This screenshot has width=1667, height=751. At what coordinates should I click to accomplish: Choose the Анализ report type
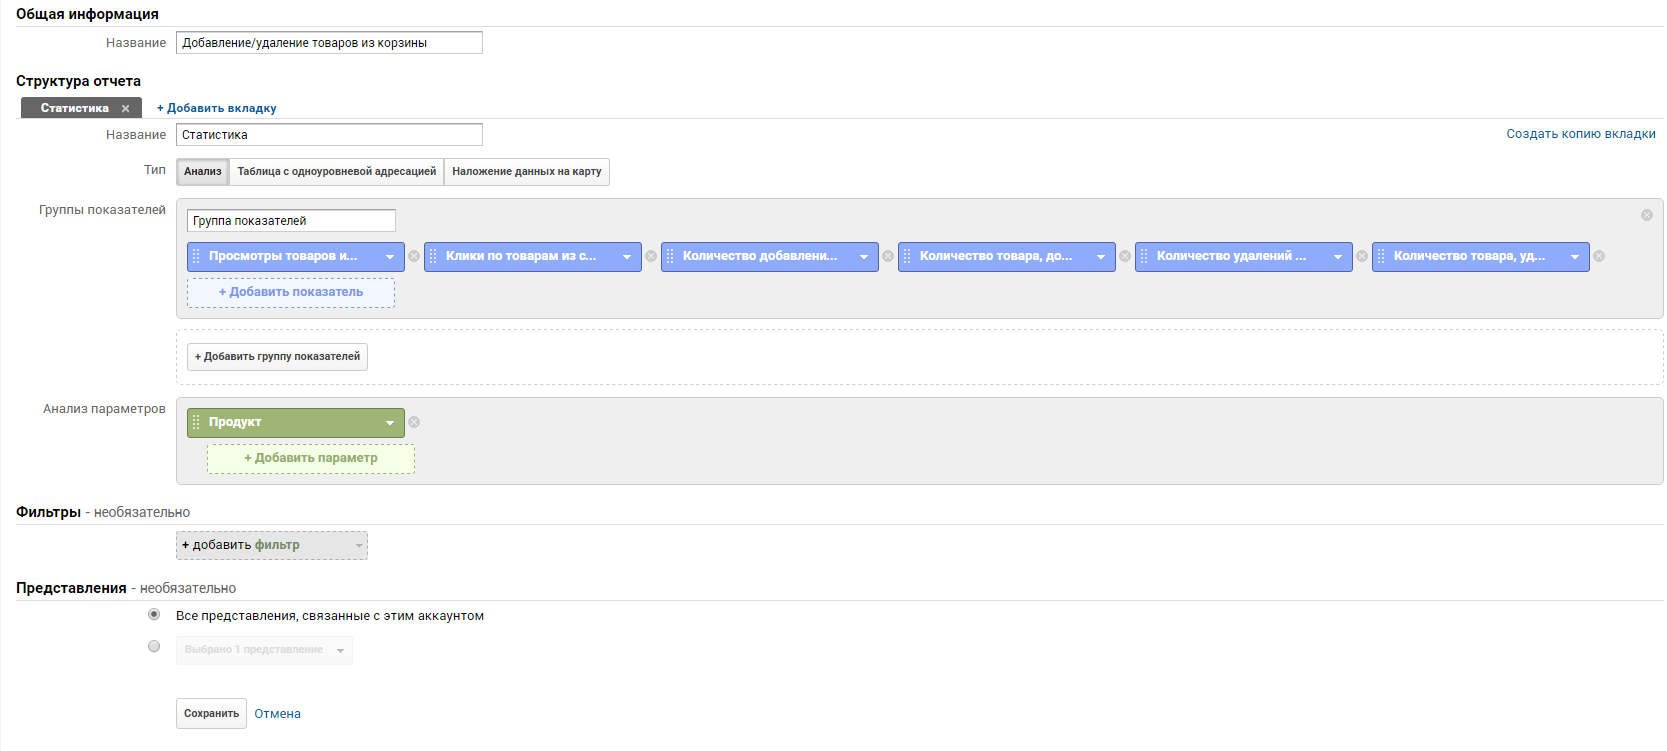tap(203, 172)
